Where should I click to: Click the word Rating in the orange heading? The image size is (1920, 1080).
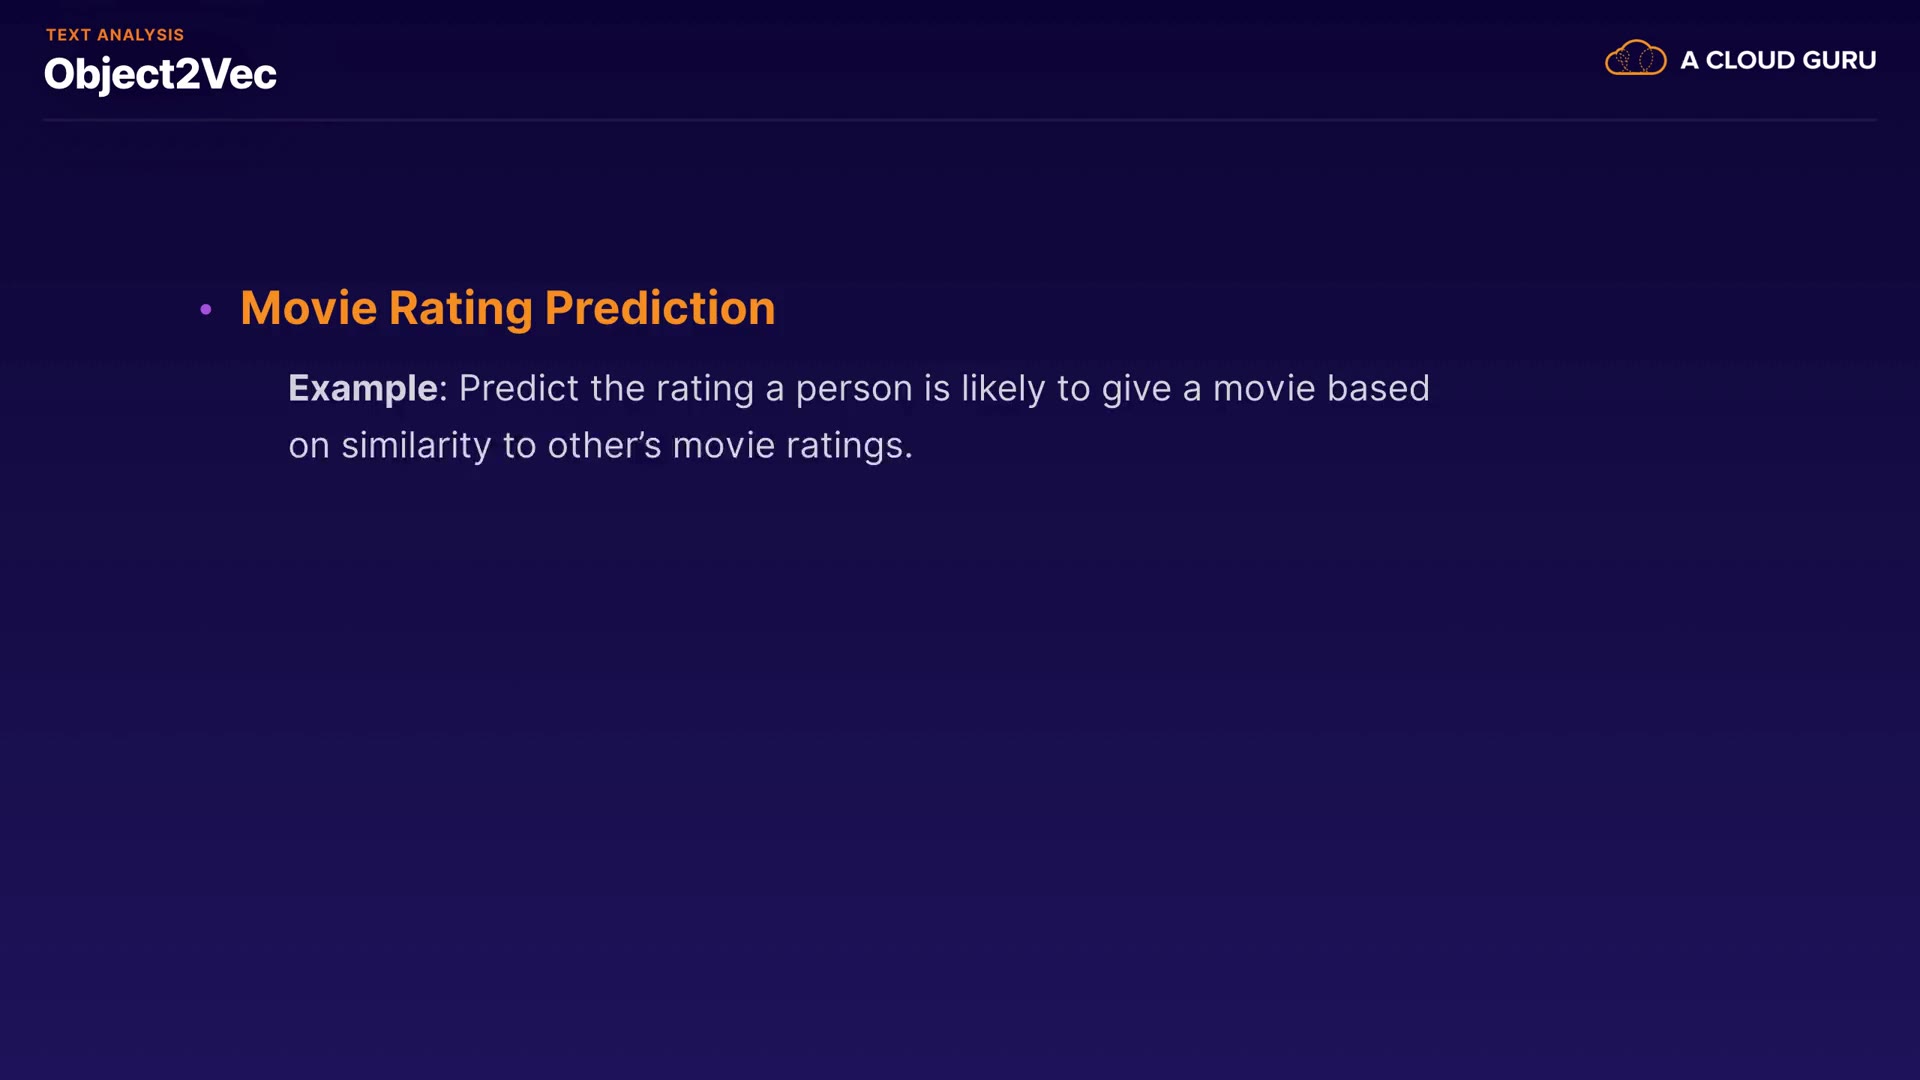(x=460, y=308)
